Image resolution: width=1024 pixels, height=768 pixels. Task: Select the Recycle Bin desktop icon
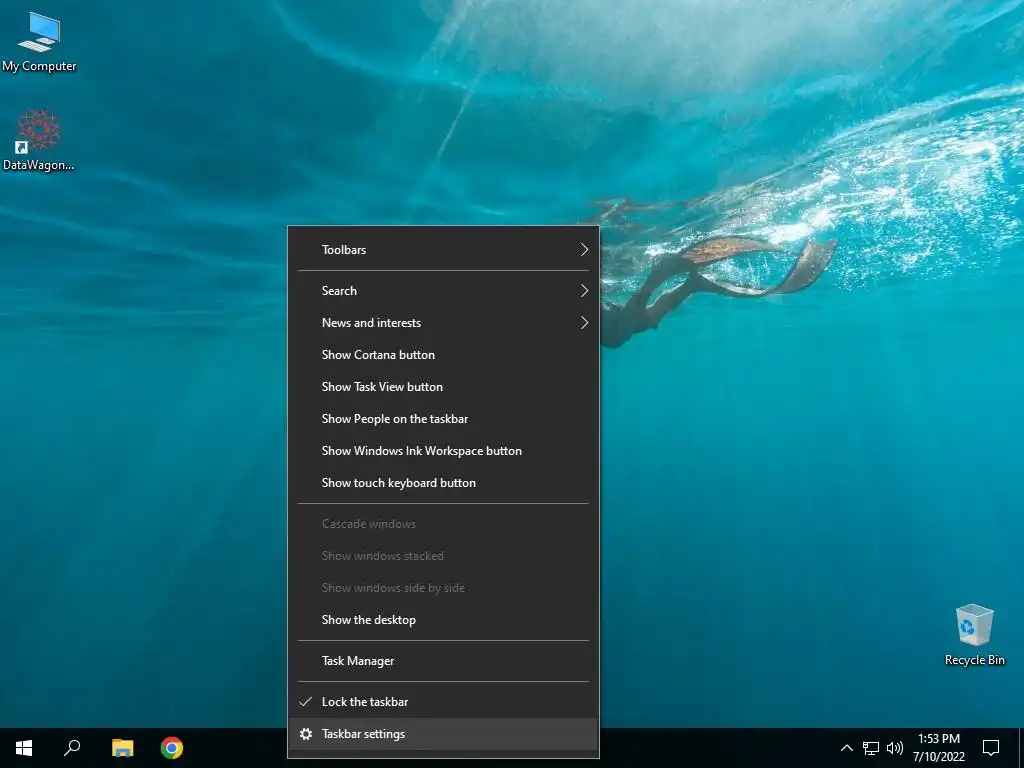click(974, 635)
